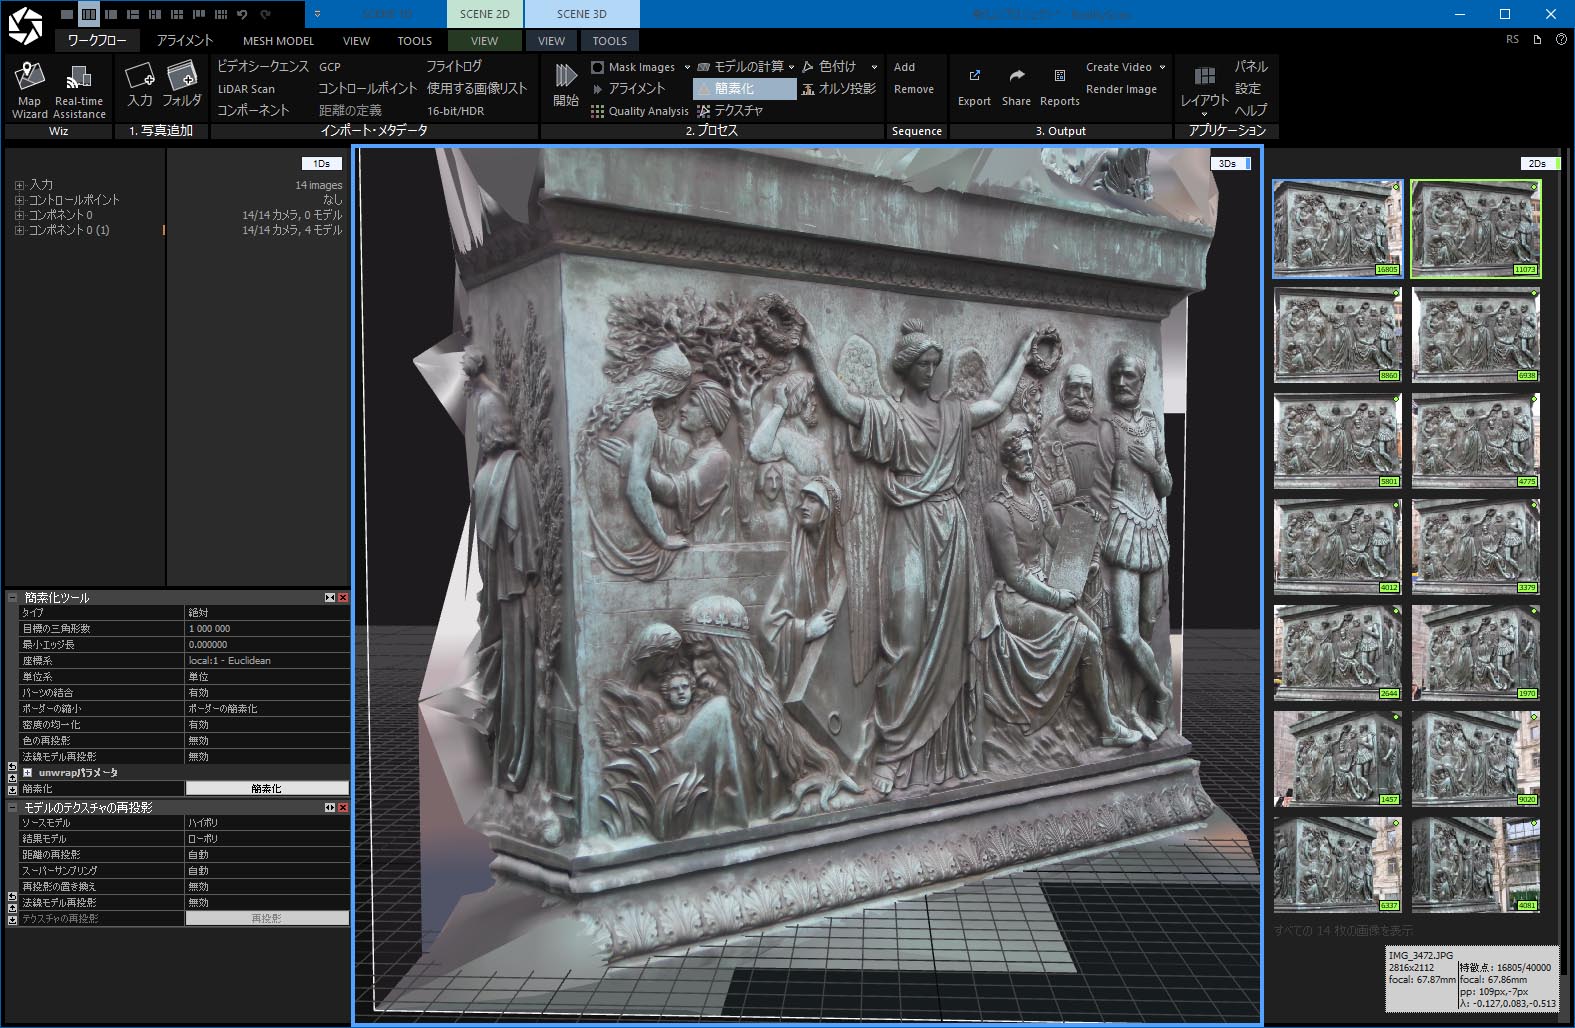The width and height of the screenshot is (1575, 1028).
Task: Click Add in the Sequence group
Action: [x=904, y=67]
